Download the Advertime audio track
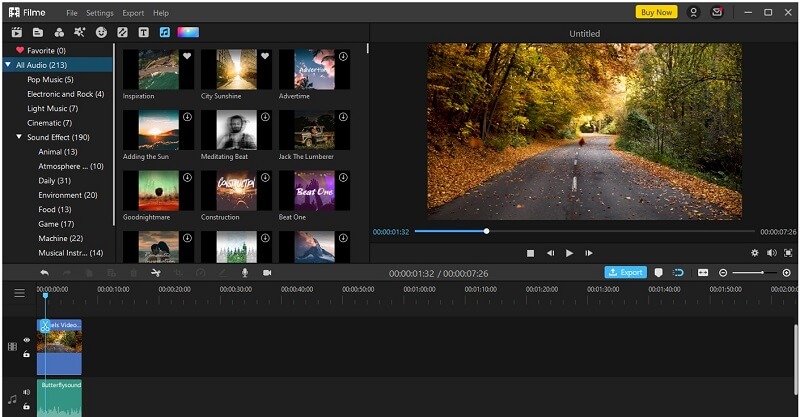This screenshot has width=800, height=417. (x=343, y=56)
